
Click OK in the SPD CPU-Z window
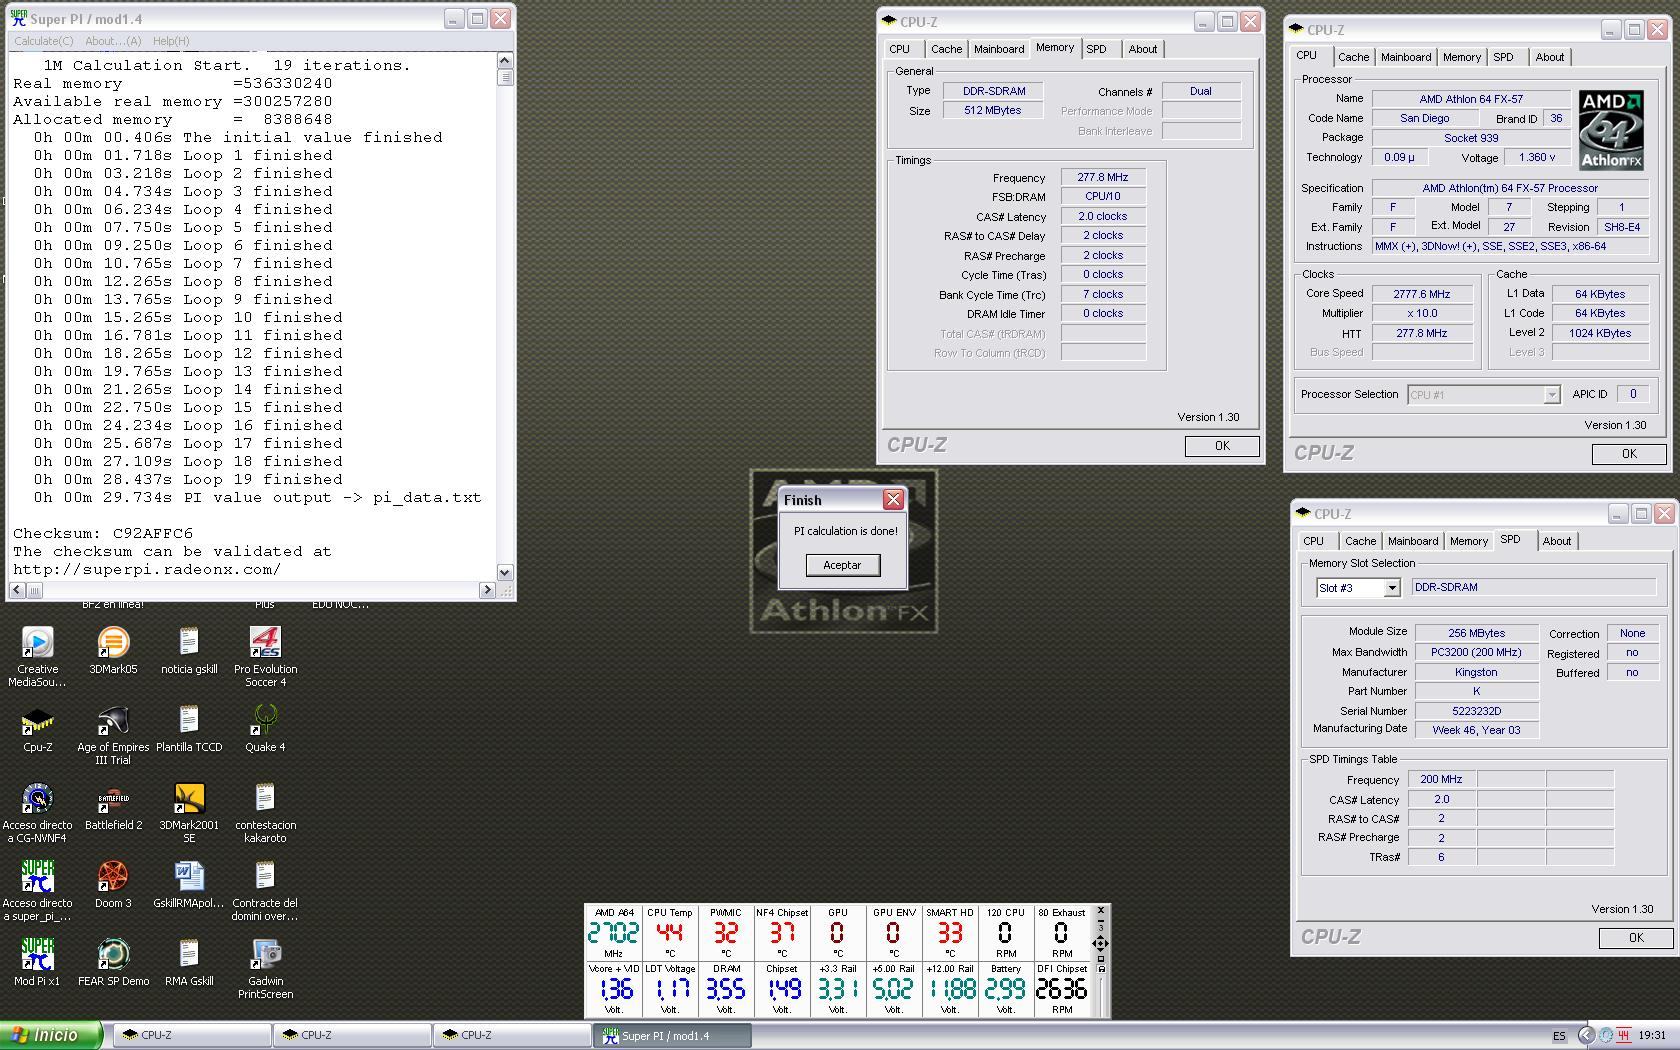pos(1635,937)
